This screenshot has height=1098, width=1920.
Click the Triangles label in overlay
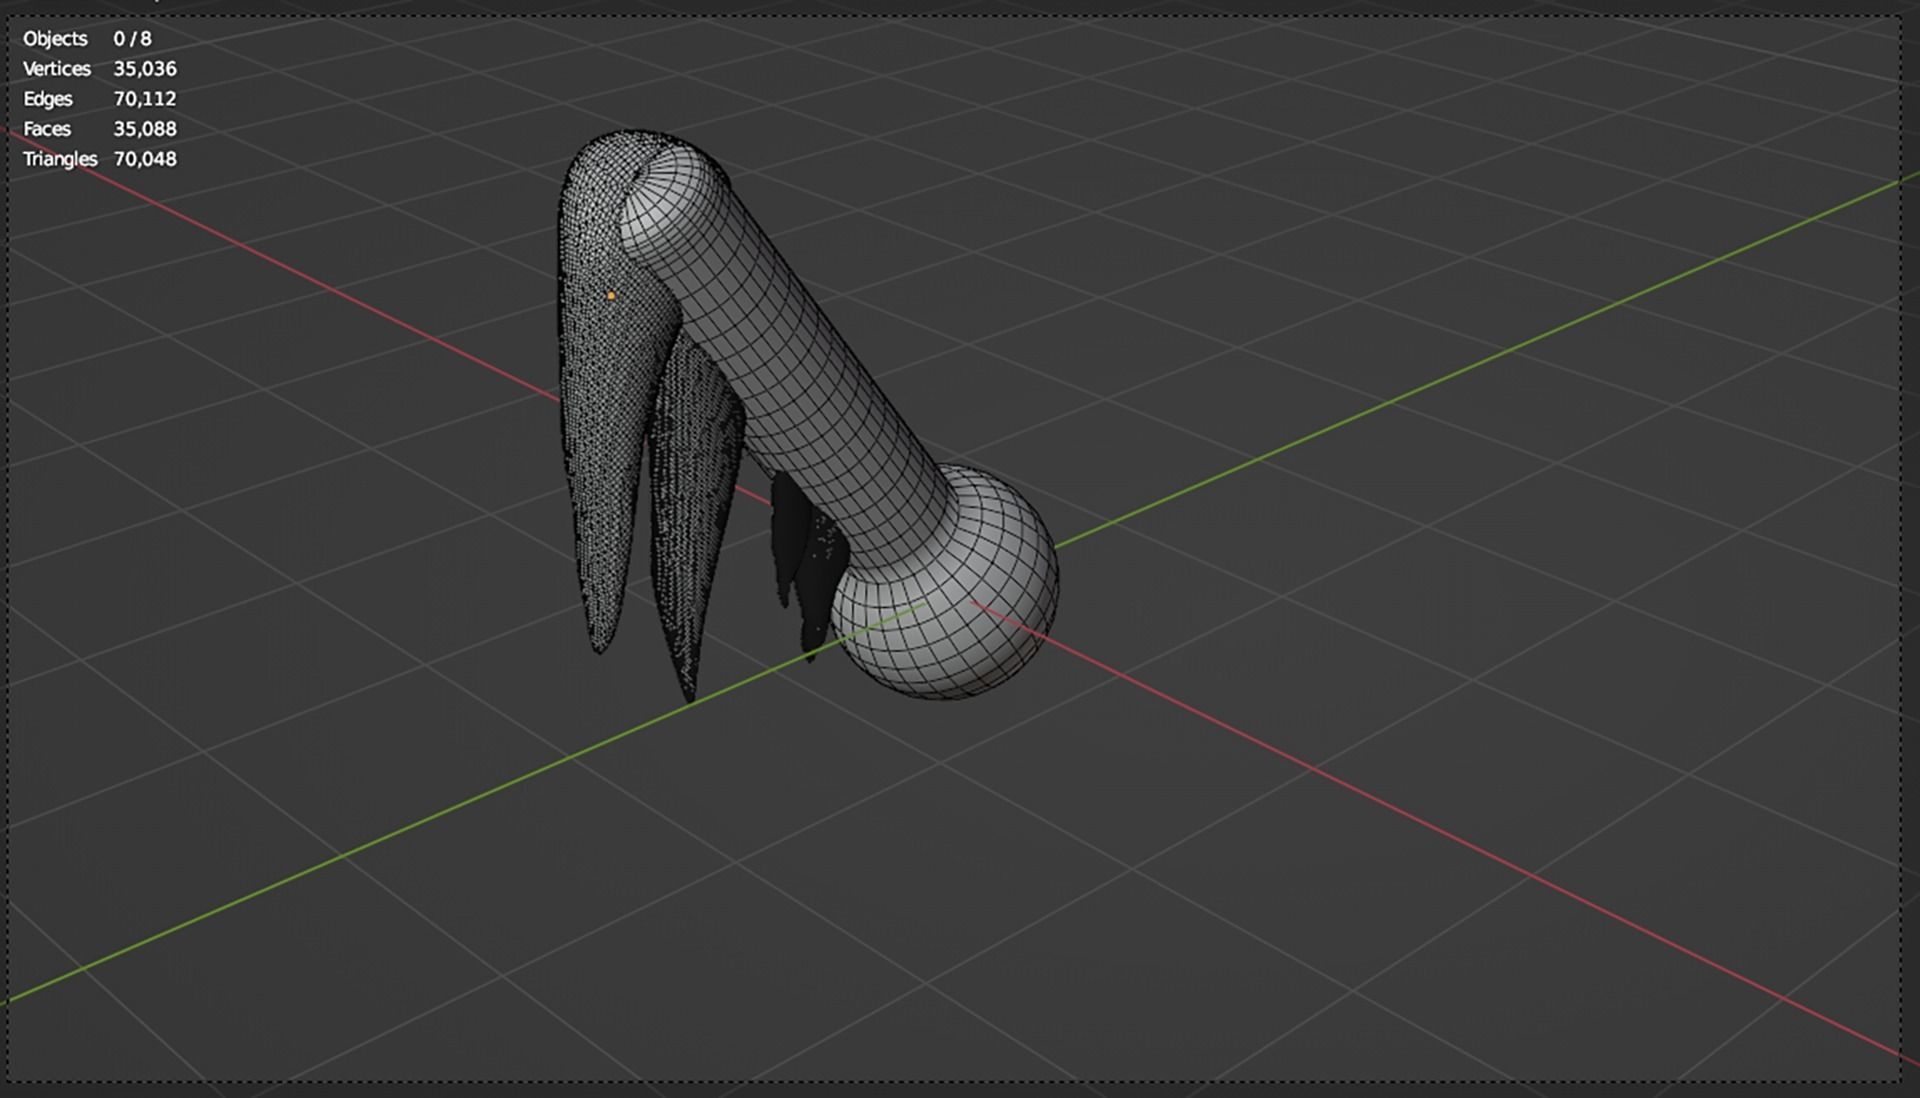60,159
